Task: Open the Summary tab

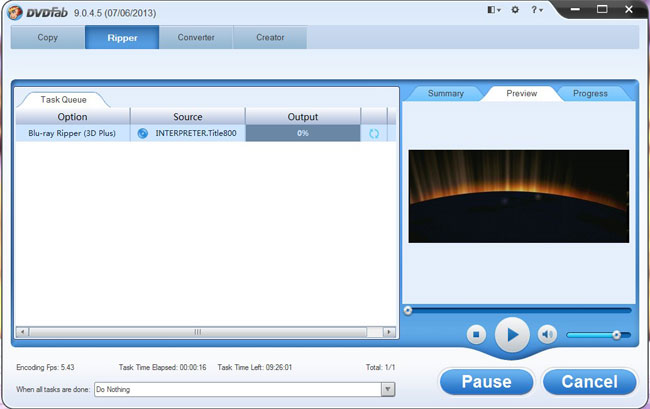Action: tap(446, 93)
